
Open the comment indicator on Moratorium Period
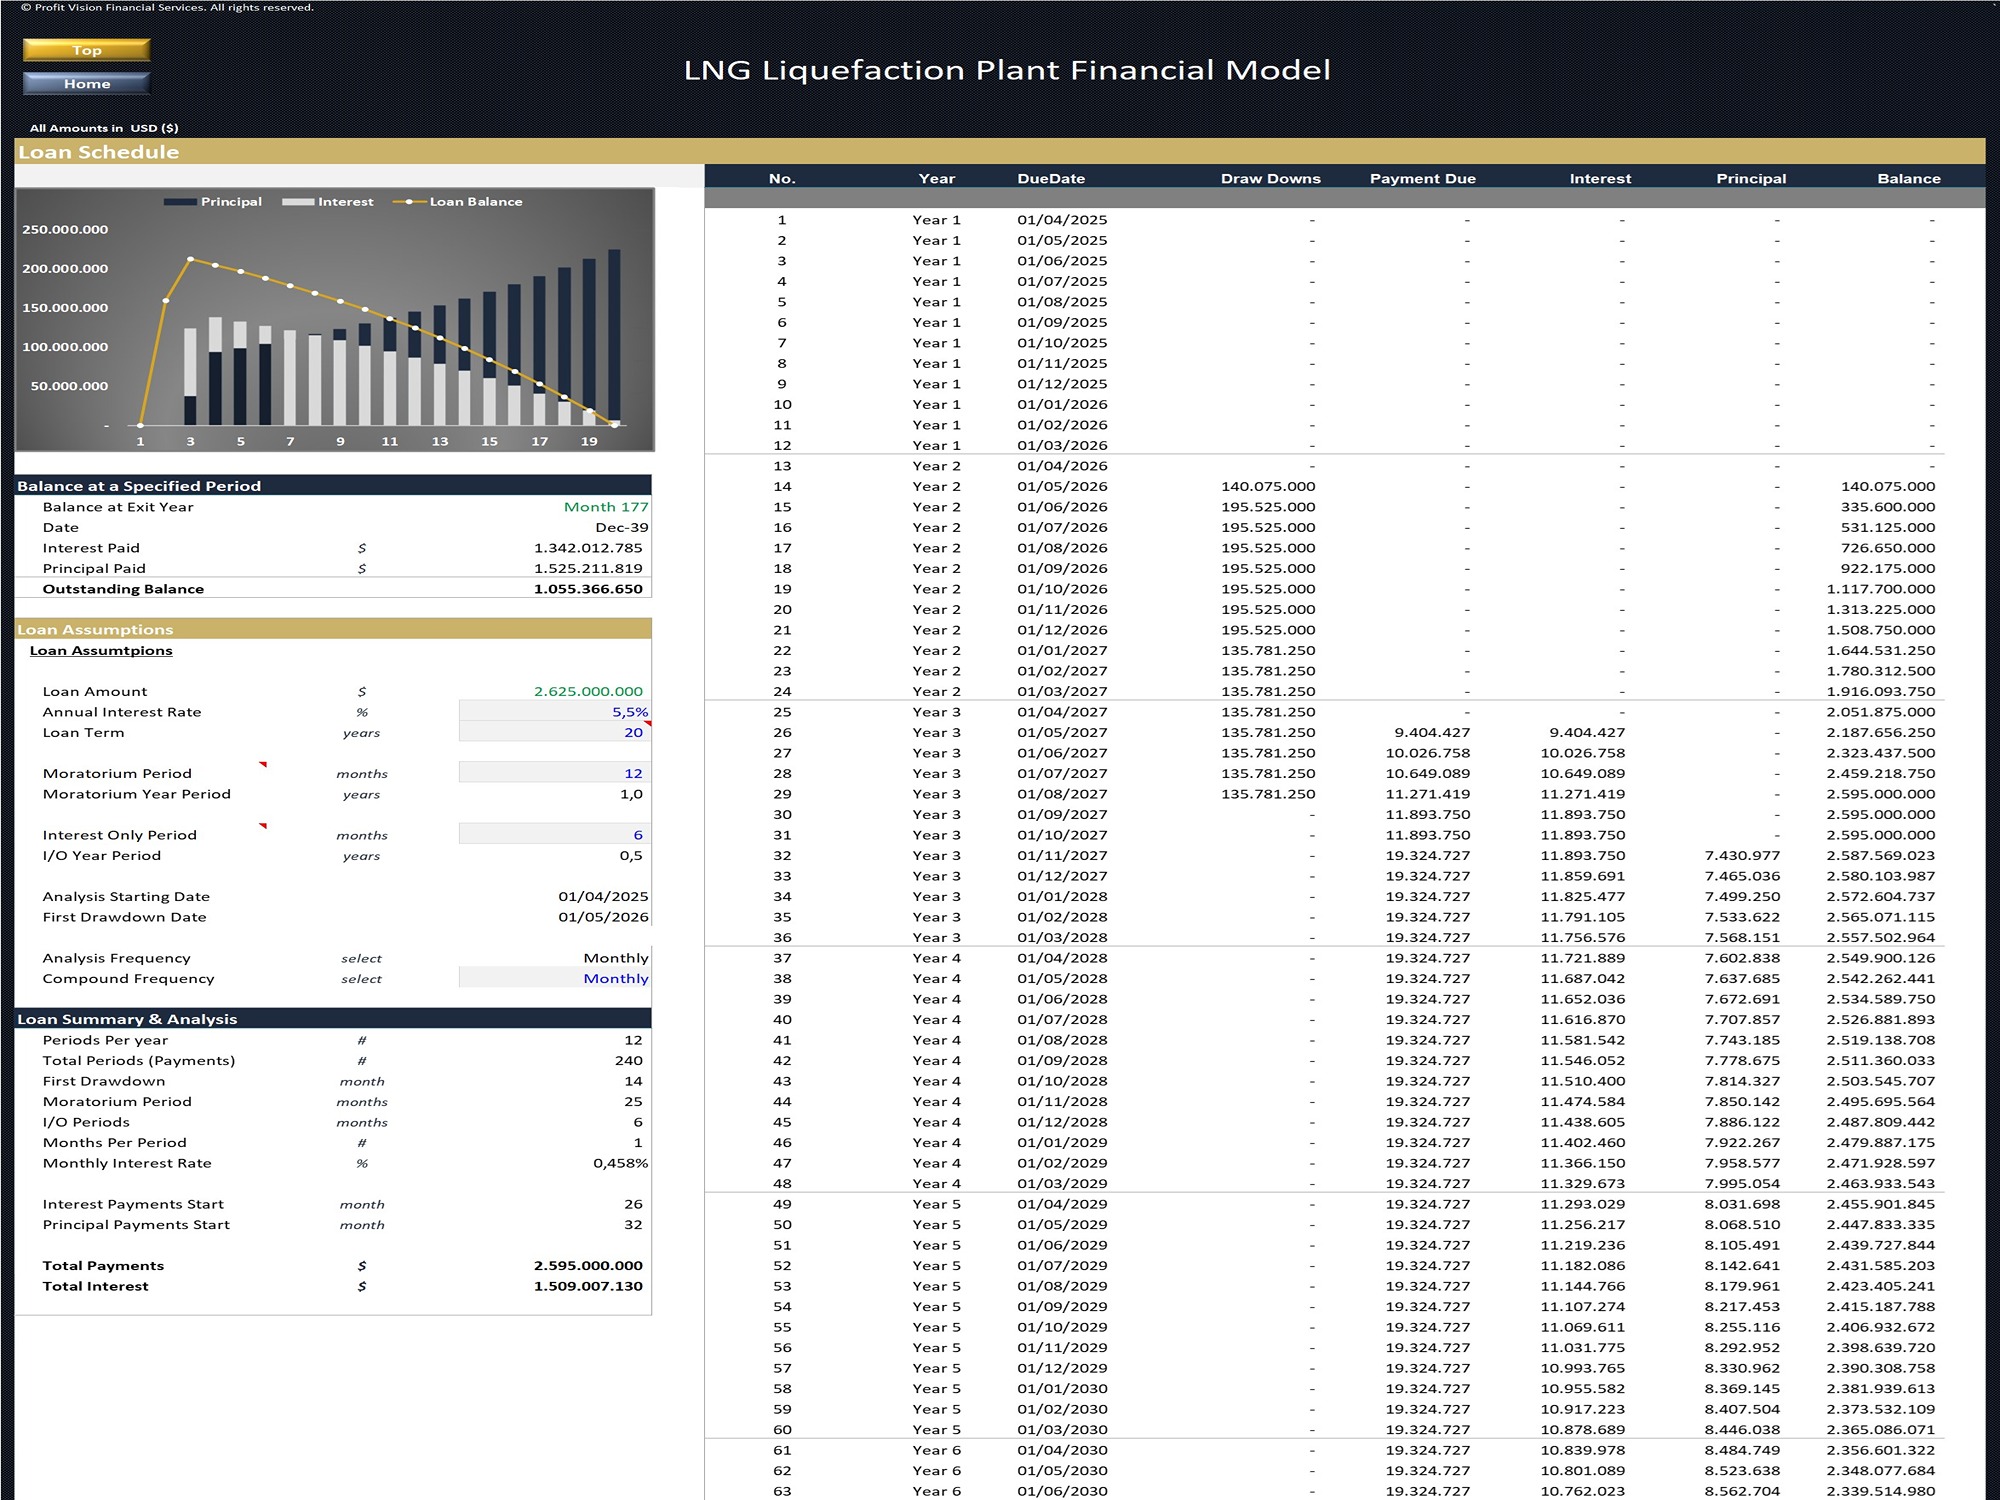(x=262, y=766)
